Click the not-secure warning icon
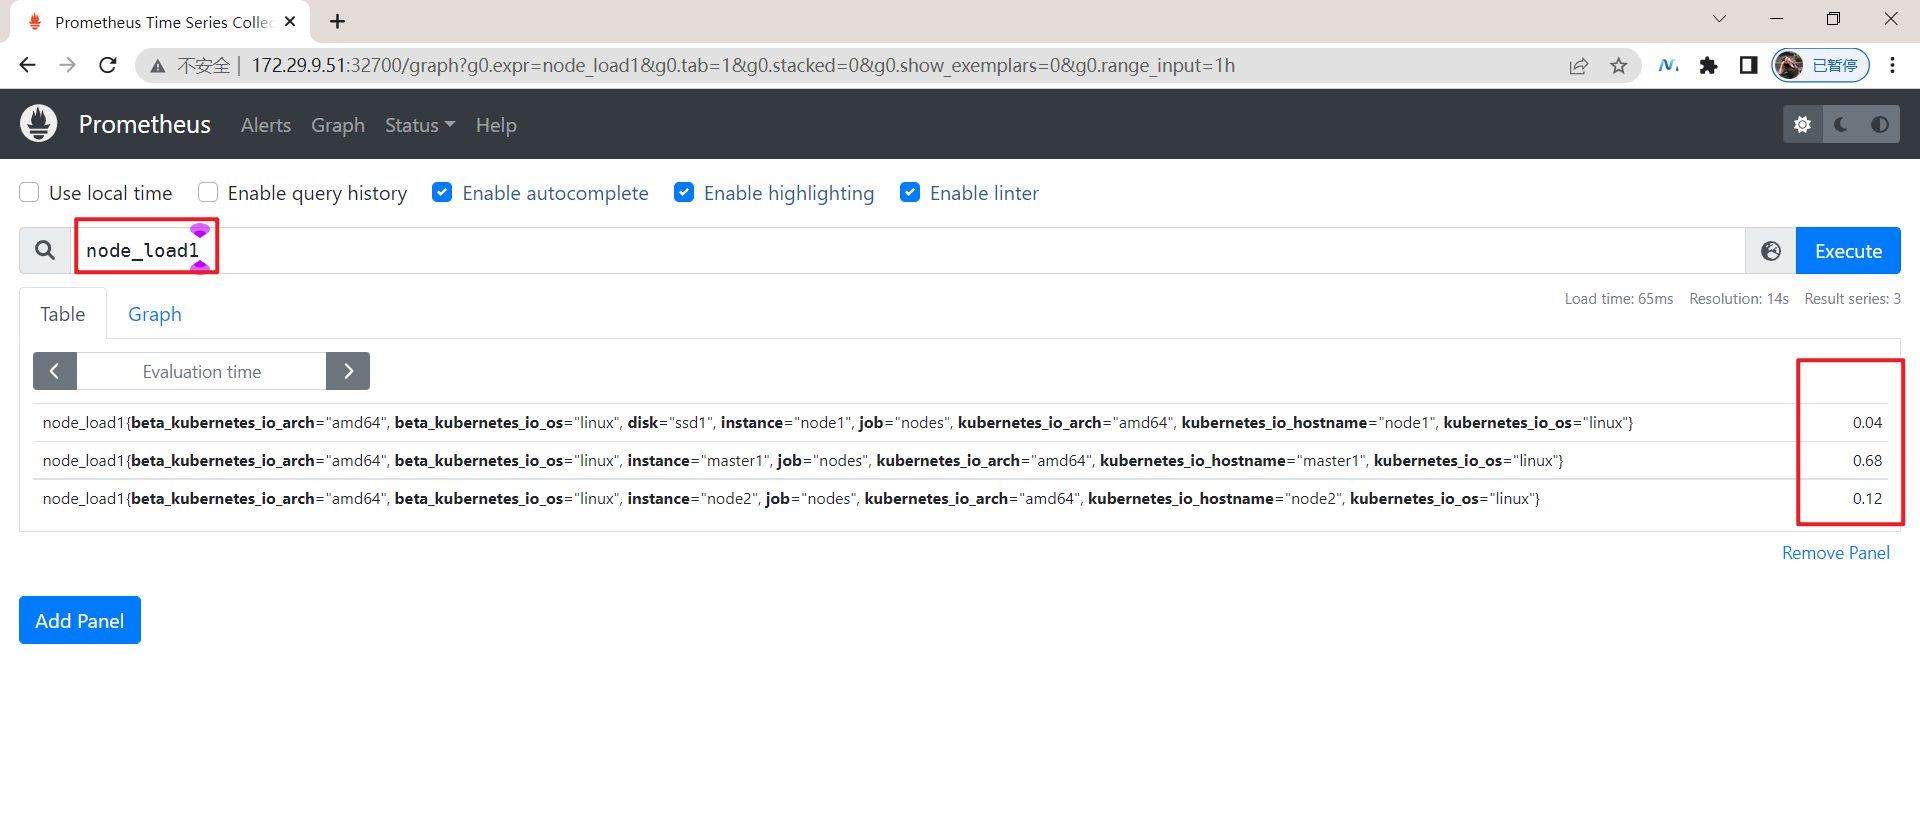1920x818 pixels. [157, 66]
